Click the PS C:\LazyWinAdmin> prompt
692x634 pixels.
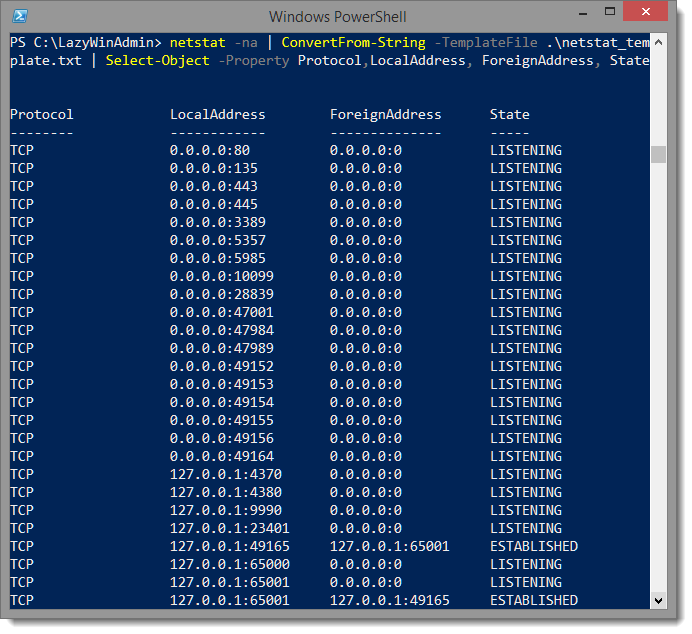[86, 43]
